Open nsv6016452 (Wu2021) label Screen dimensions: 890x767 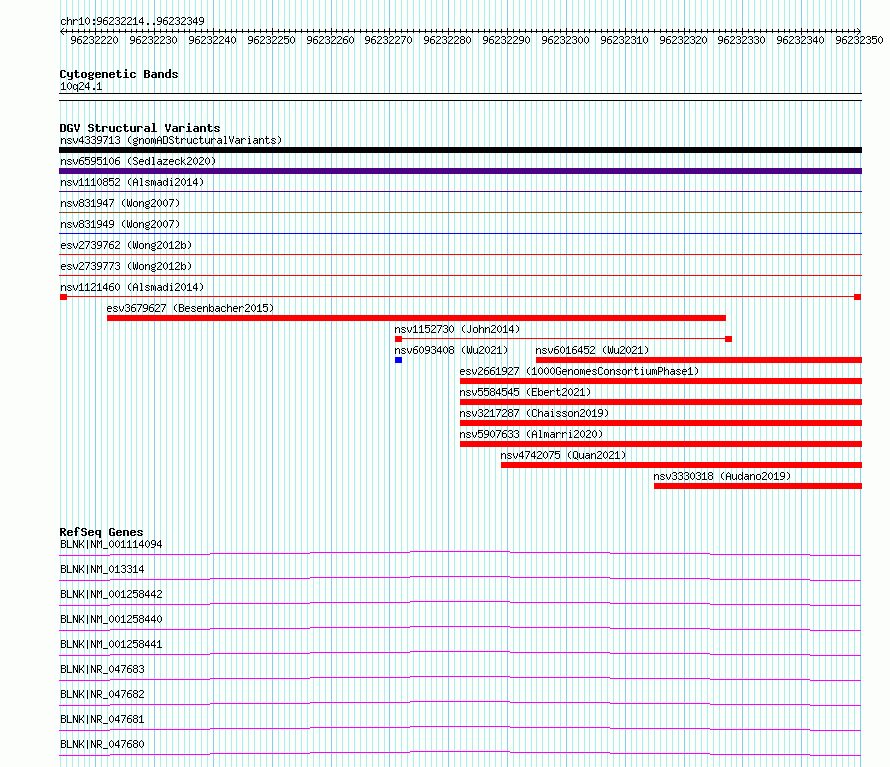(592, 350)
